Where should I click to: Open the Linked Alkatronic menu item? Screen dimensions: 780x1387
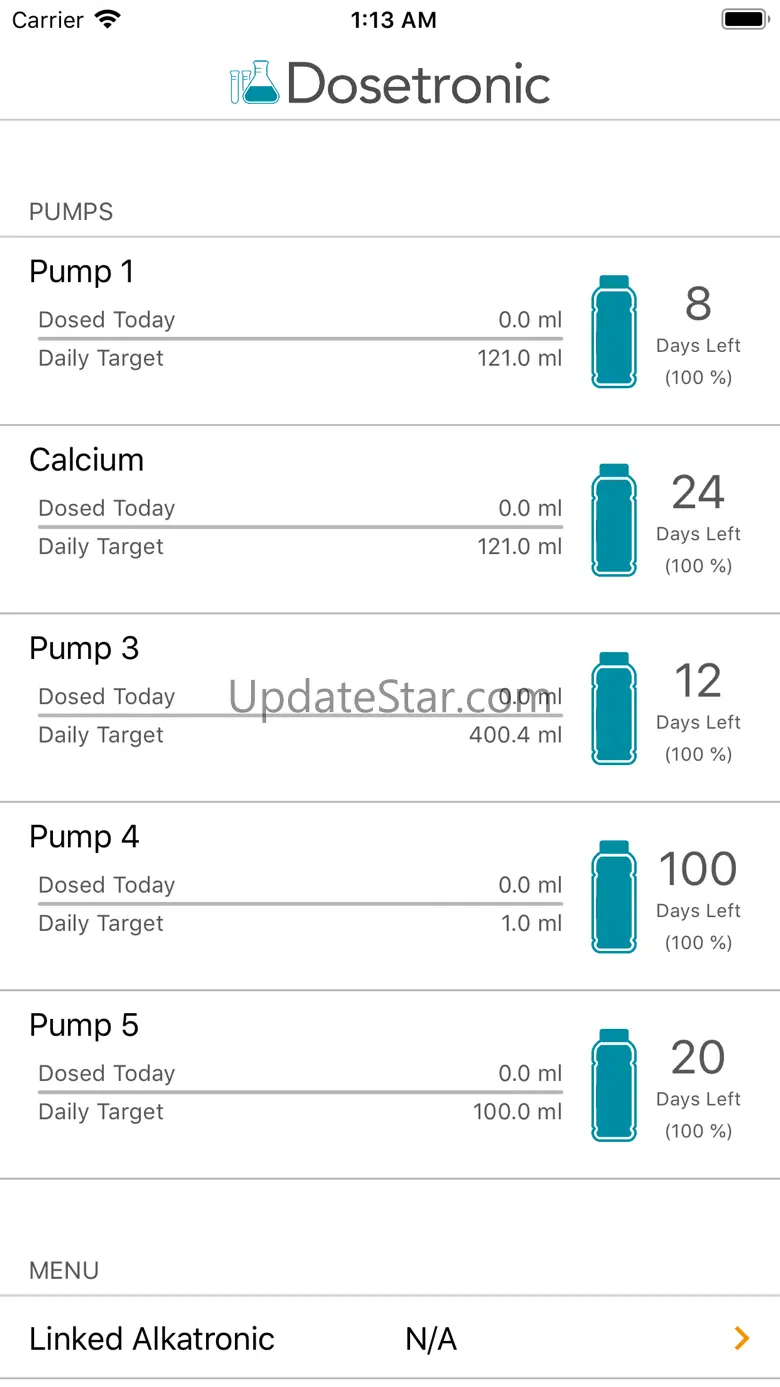(x=152, y=1338)
